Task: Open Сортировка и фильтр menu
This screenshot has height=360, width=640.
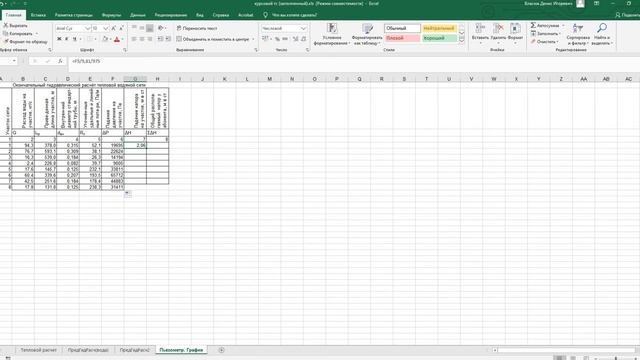Action: click(x=578, y=34)
